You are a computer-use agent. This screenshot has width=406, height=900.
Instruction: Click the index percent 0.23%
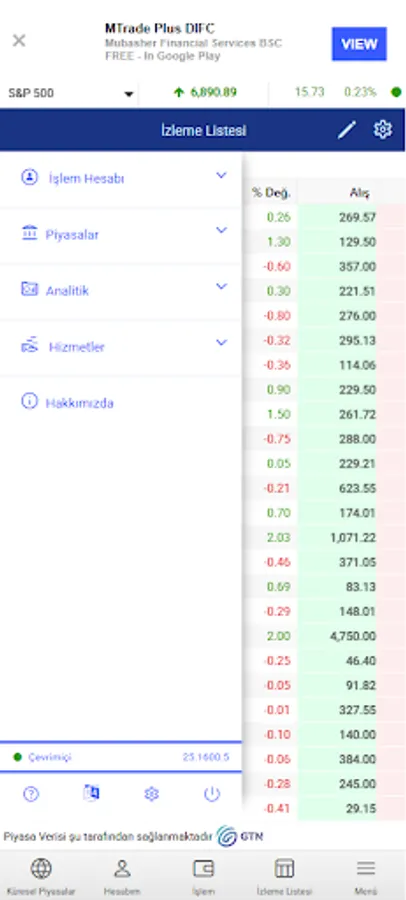pyautogui.click(x=360, y=92)
